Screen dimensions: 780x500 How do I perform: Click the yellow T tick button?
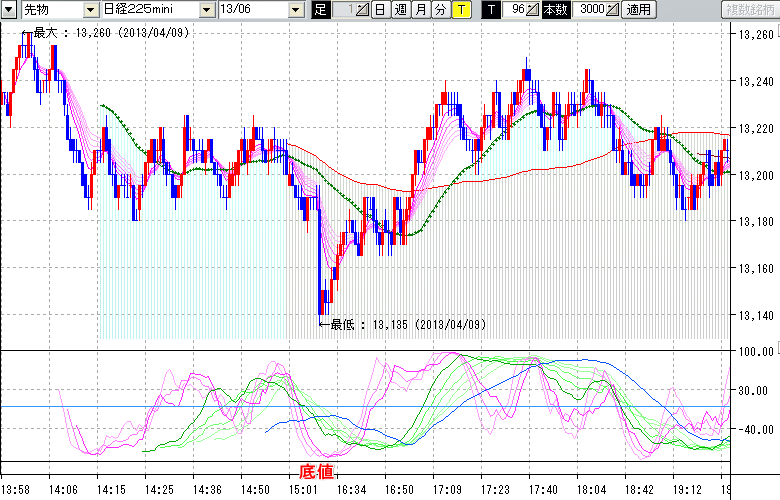click(460, 10)
